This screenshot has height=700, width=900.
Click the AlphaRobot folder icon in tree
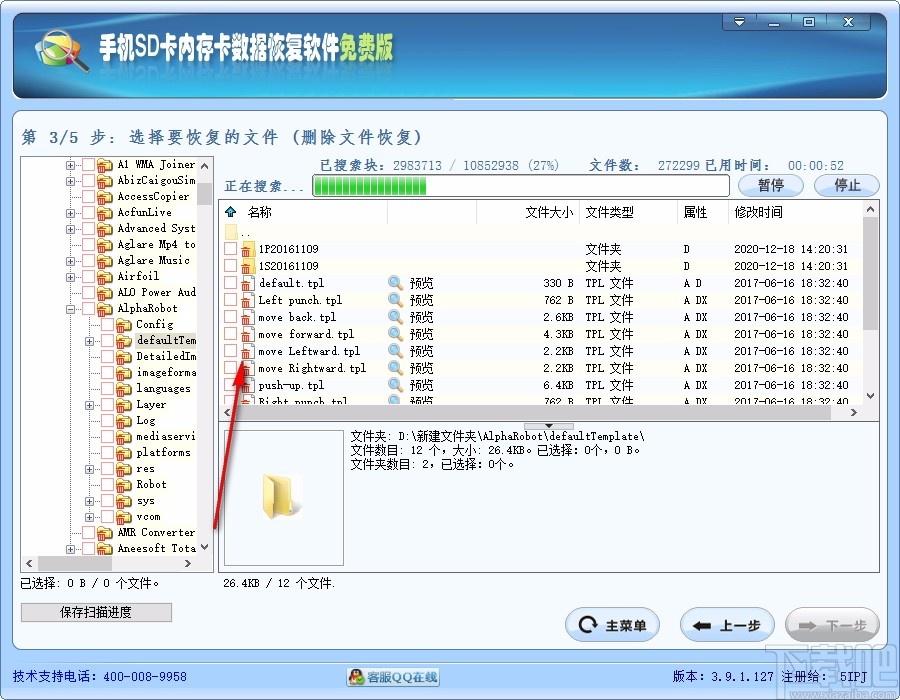click(104, 309)
